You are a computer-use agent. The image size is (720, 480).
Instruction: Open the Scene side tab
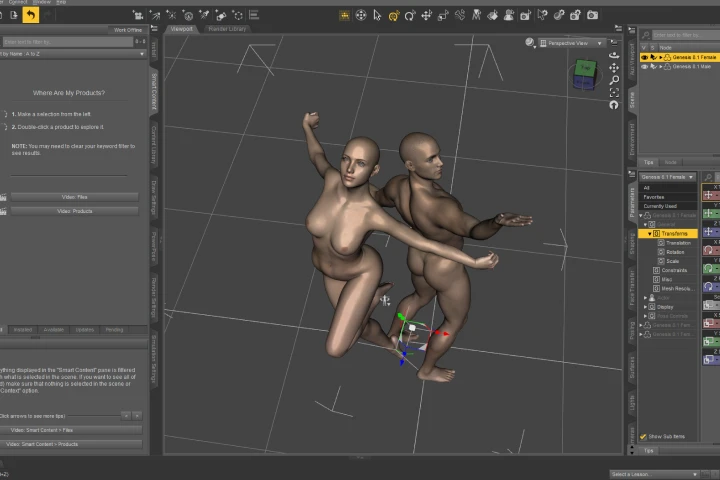632,99
